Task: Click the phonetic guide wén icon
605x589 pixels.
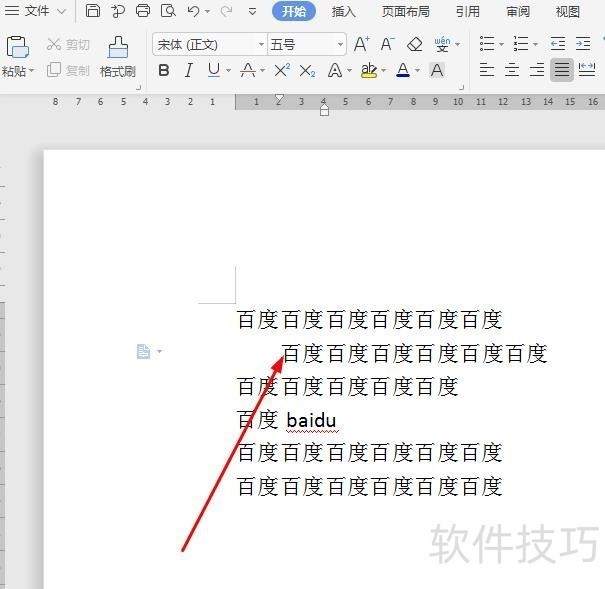Action: click(442, 44)
